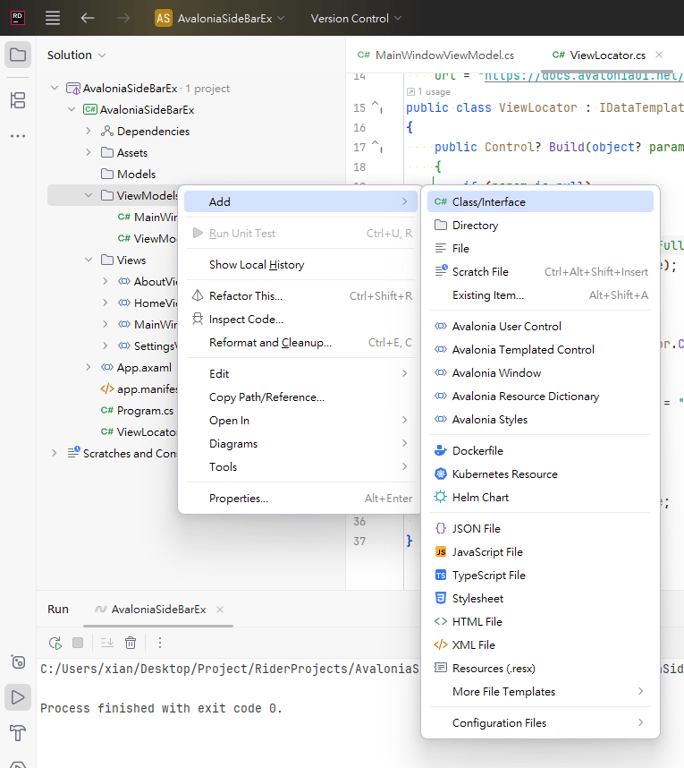Click the Scroll to End icon
This screenshot has width=684, height=768.
107,643
